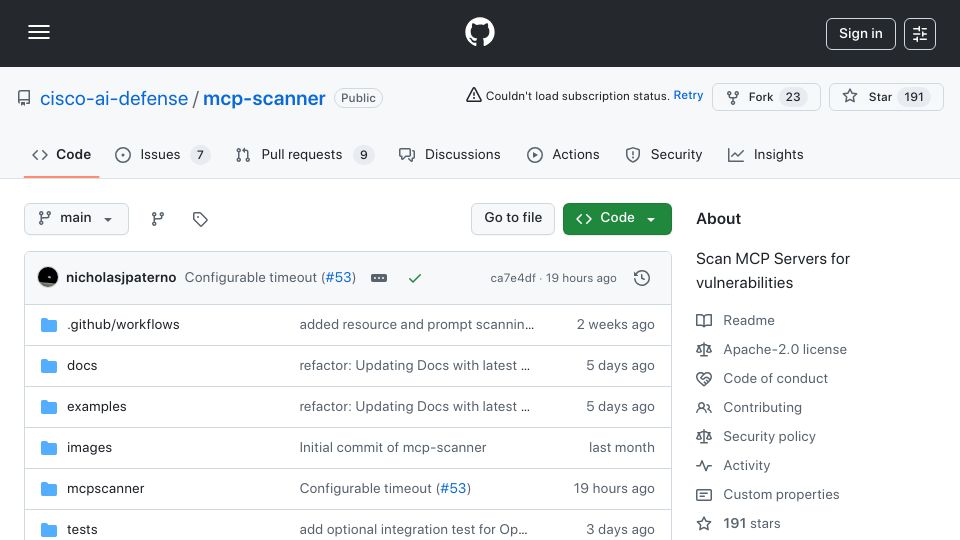Open the hamburger navigation menu
960x540 pixels.
tap(39, 32)
